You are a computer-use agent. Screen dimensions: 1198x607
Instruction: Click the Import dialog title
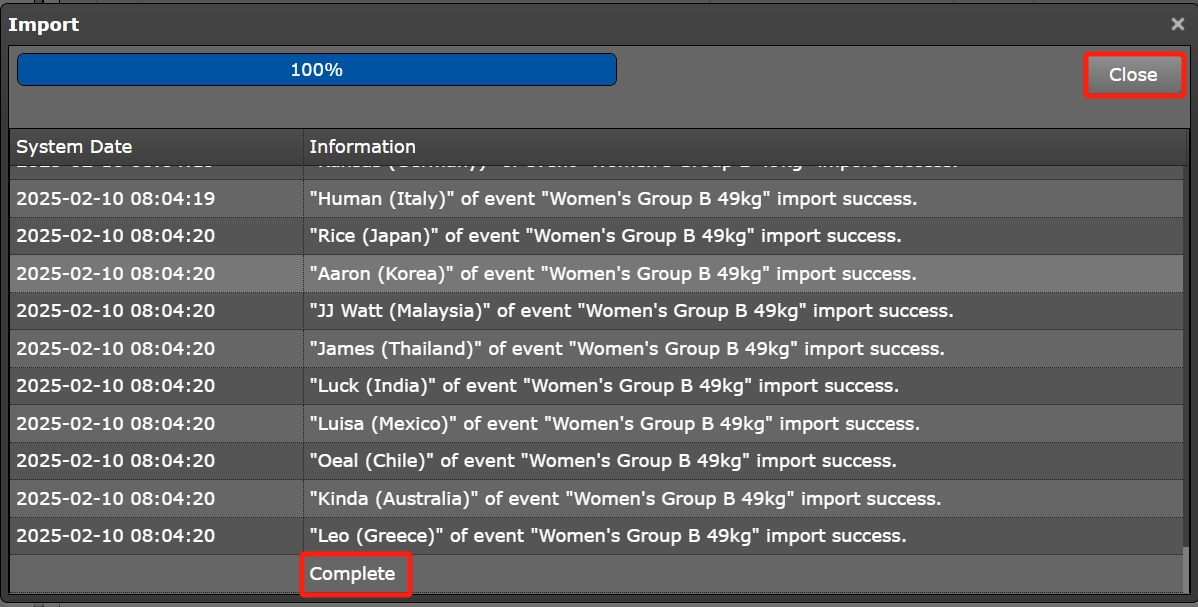[43, 24]
